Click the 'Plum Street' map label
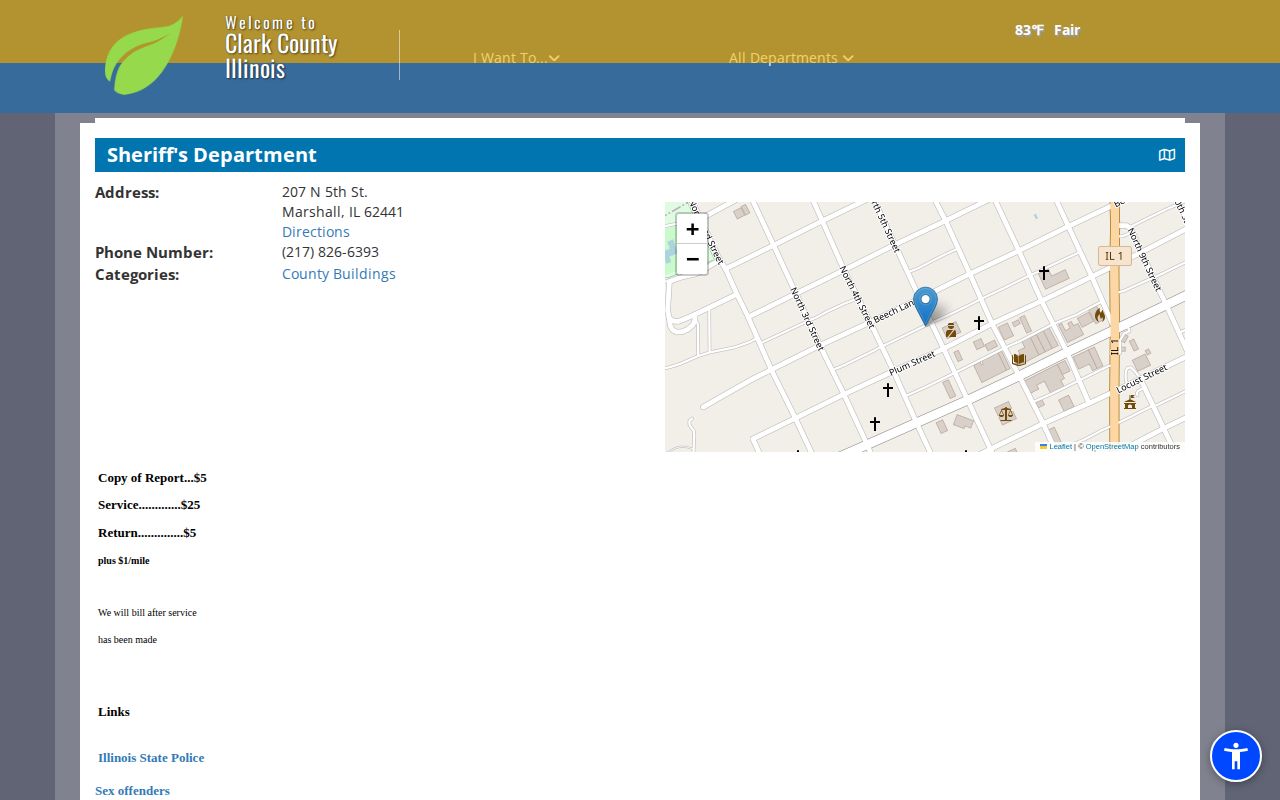This screenshot has height=800, width=1280. [912, 363]
